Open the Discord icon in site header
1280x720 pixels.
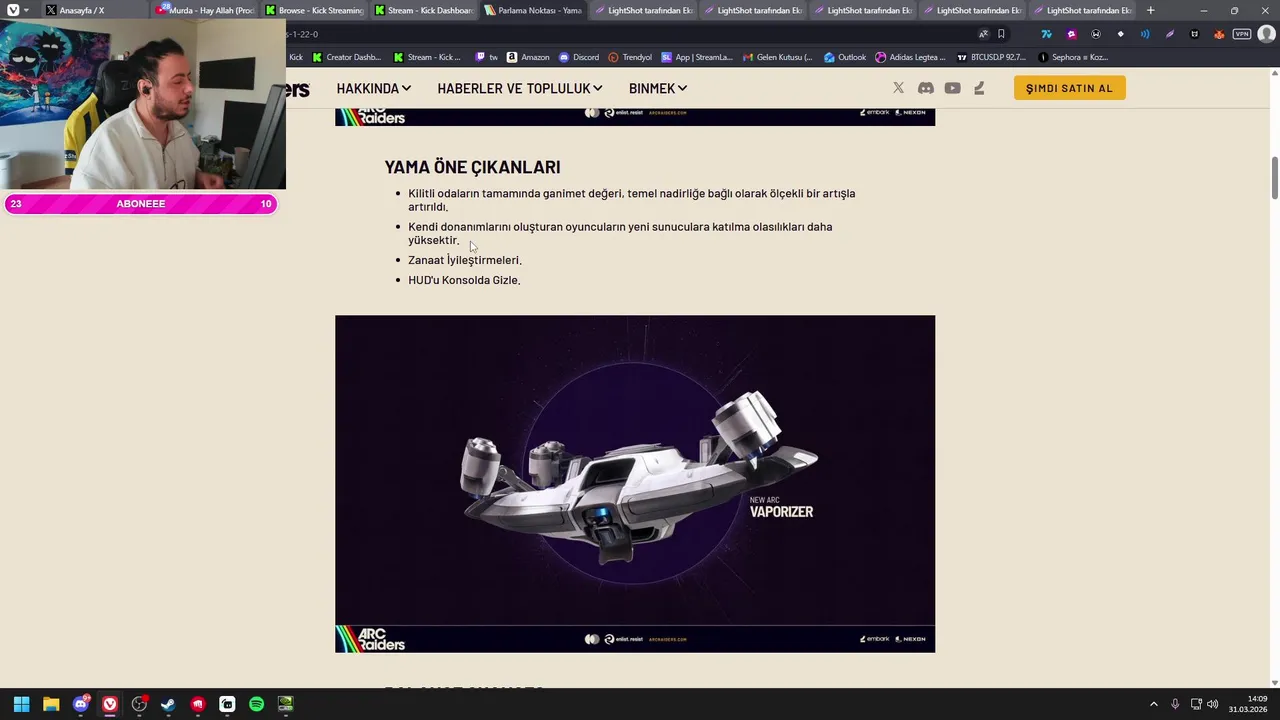click(926, 88)
